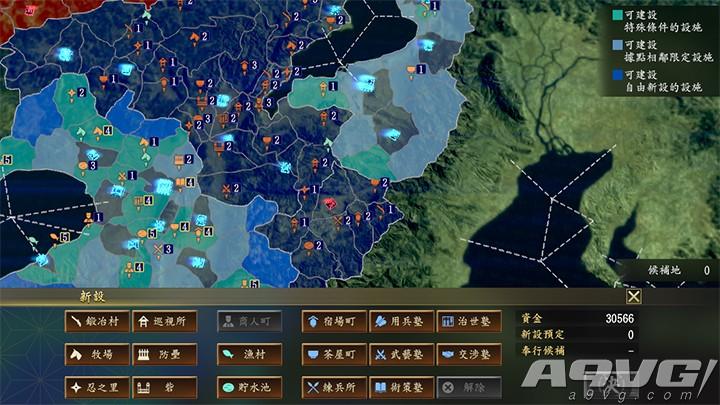
Task: Close the 新設 panel with X
Action: [x=634, y=297]
